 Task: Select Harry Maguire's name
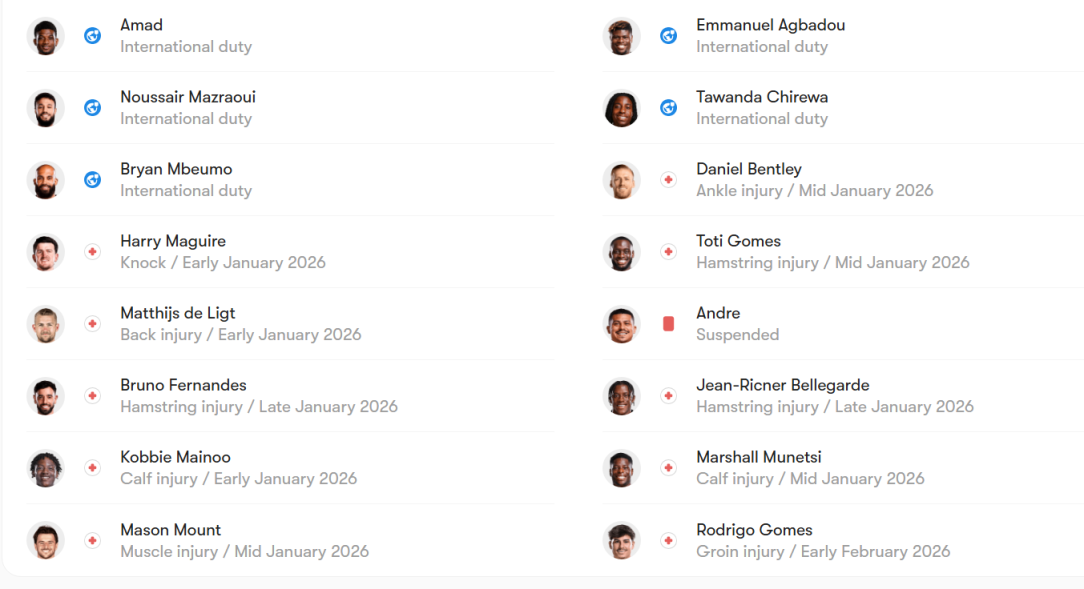(173, 241)
